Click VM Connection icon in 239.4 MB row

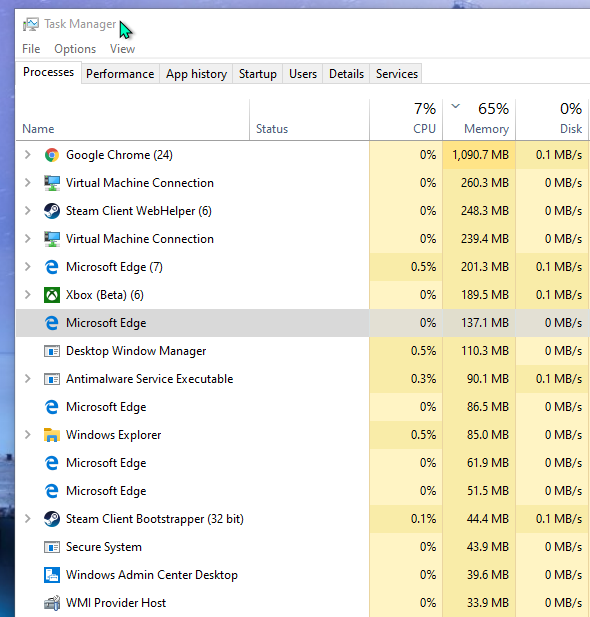52,239
